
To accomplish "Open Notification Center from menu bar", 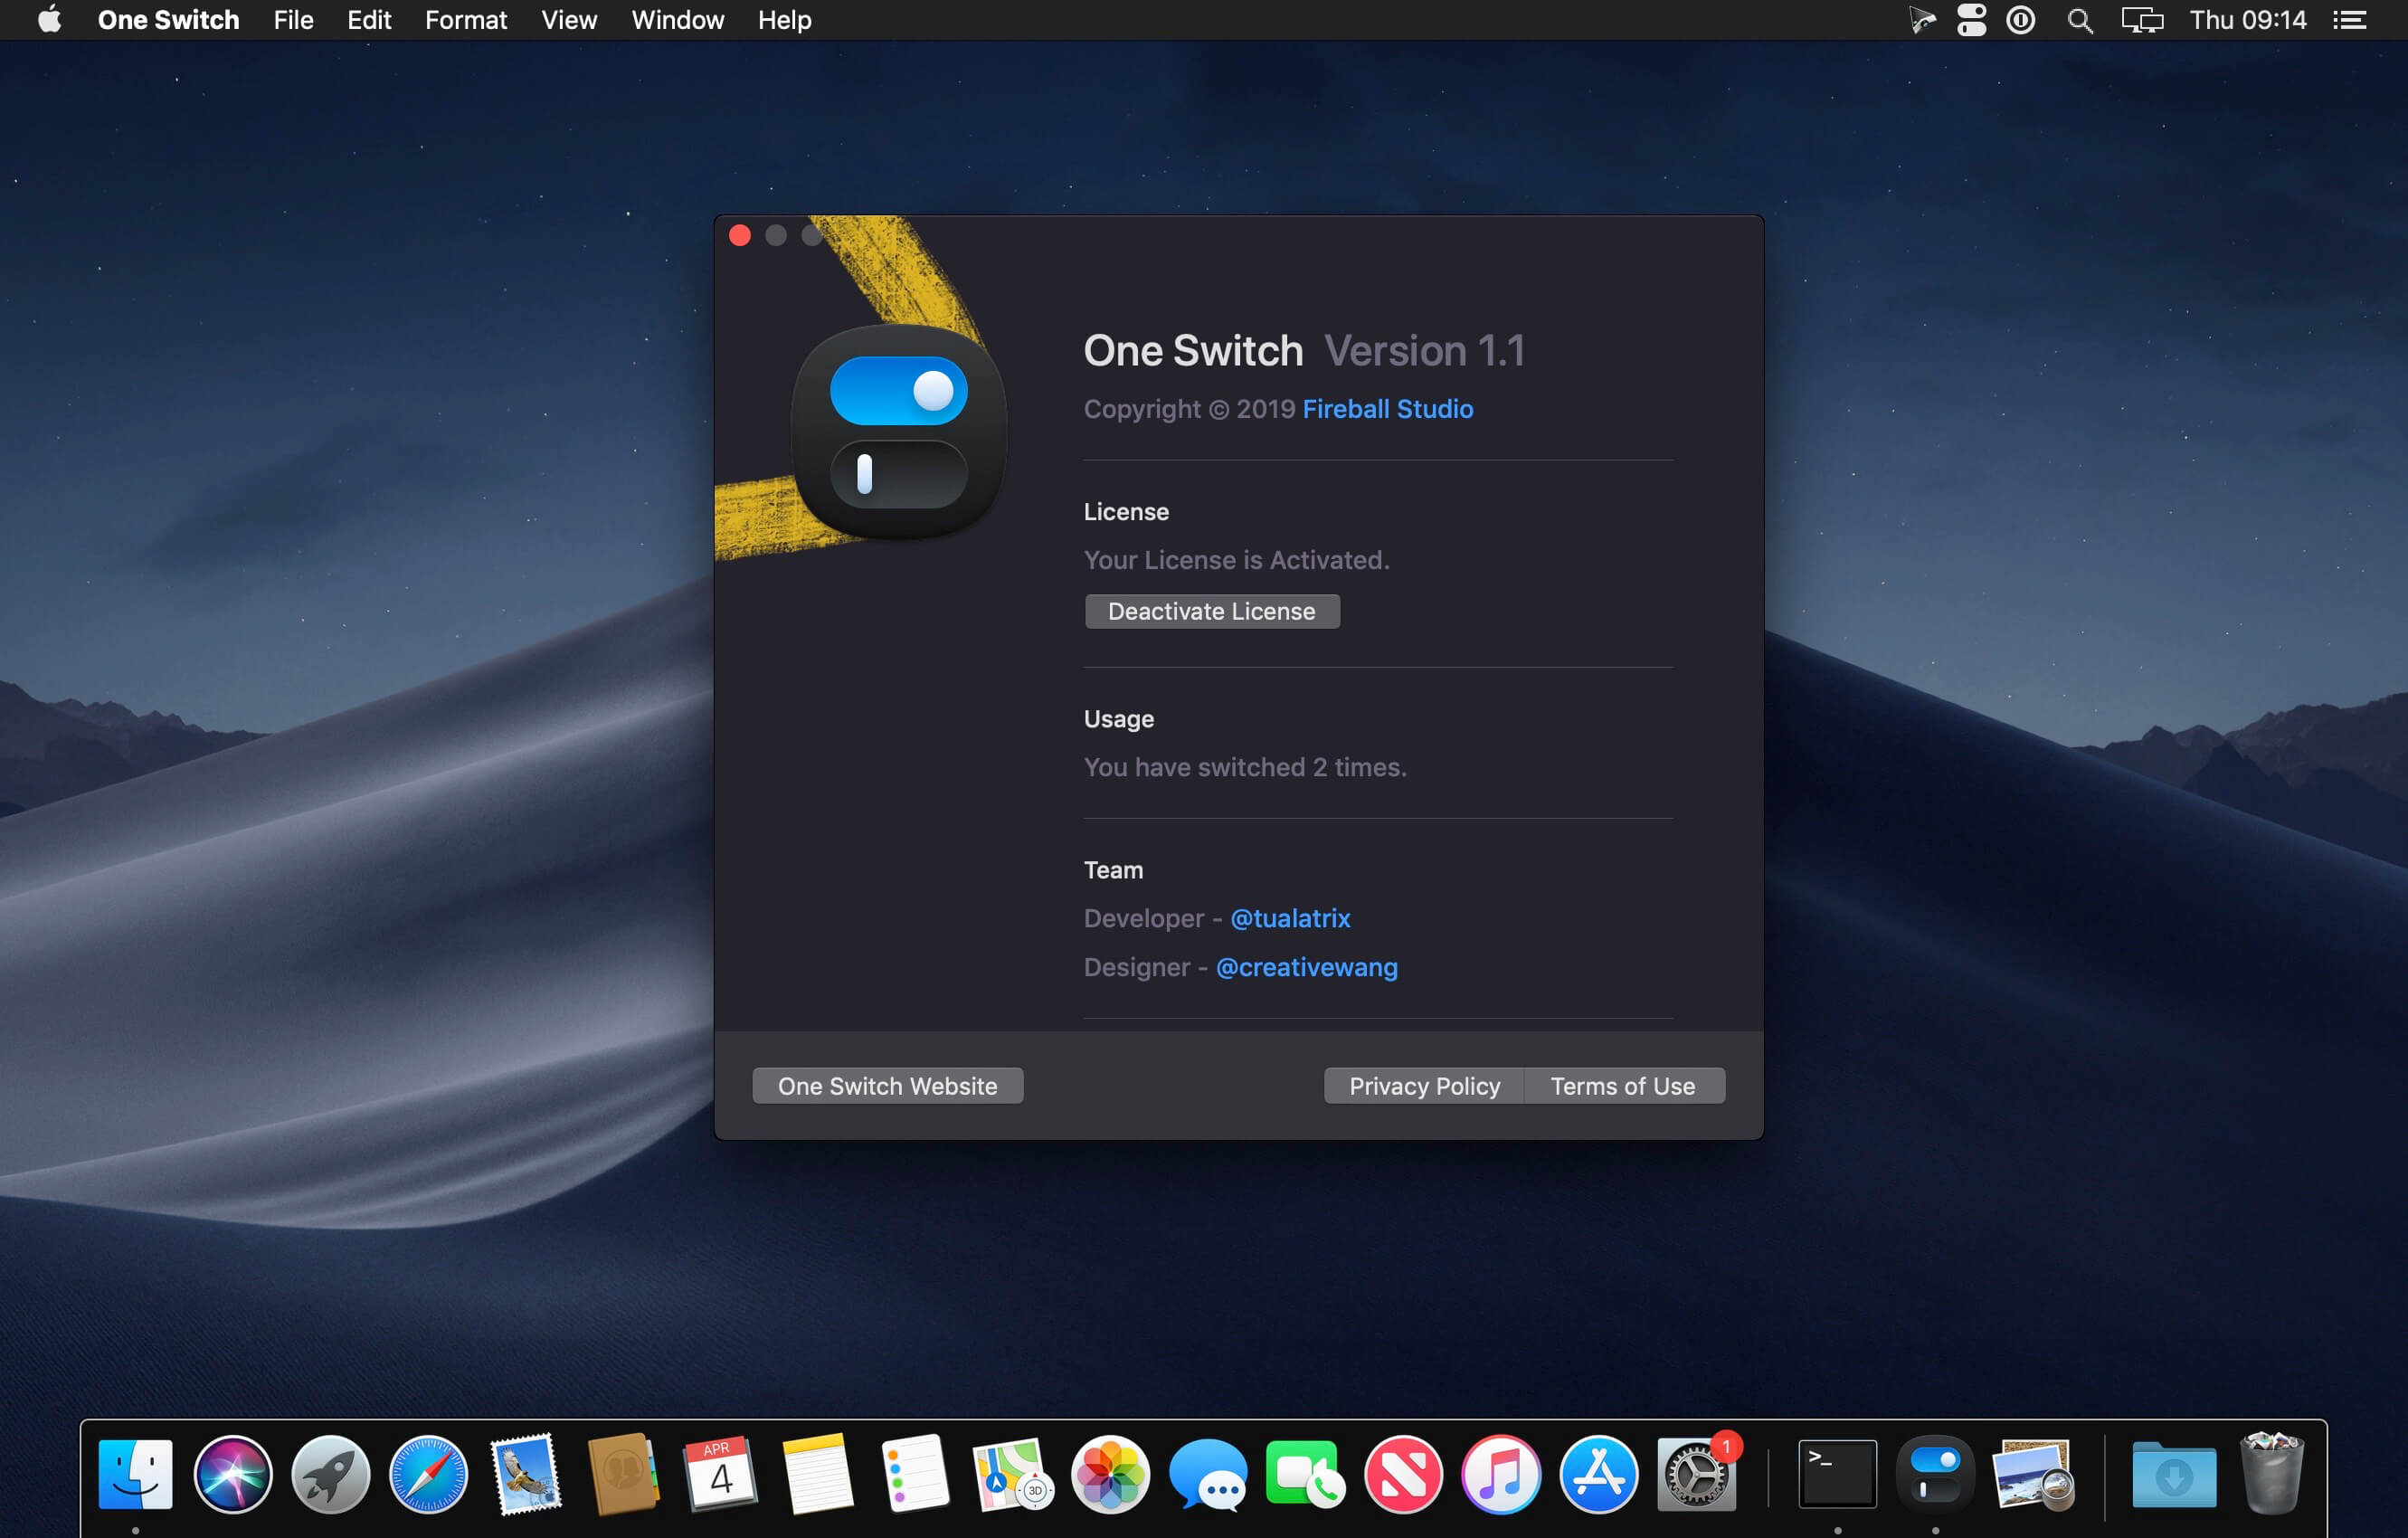I will [2349, 20].
